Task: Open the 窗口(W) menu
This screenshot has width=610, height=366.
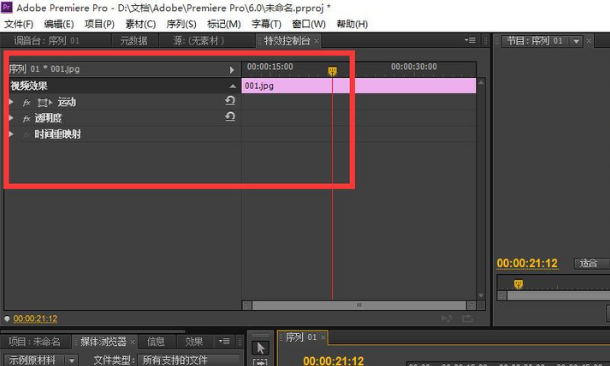Action: pyautogui.click(x=309, y=24)
